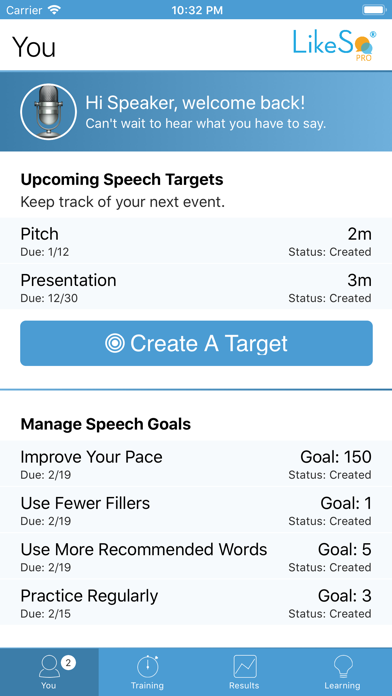
Task: Select the You person icon
Action: click(x=49, y=666)
